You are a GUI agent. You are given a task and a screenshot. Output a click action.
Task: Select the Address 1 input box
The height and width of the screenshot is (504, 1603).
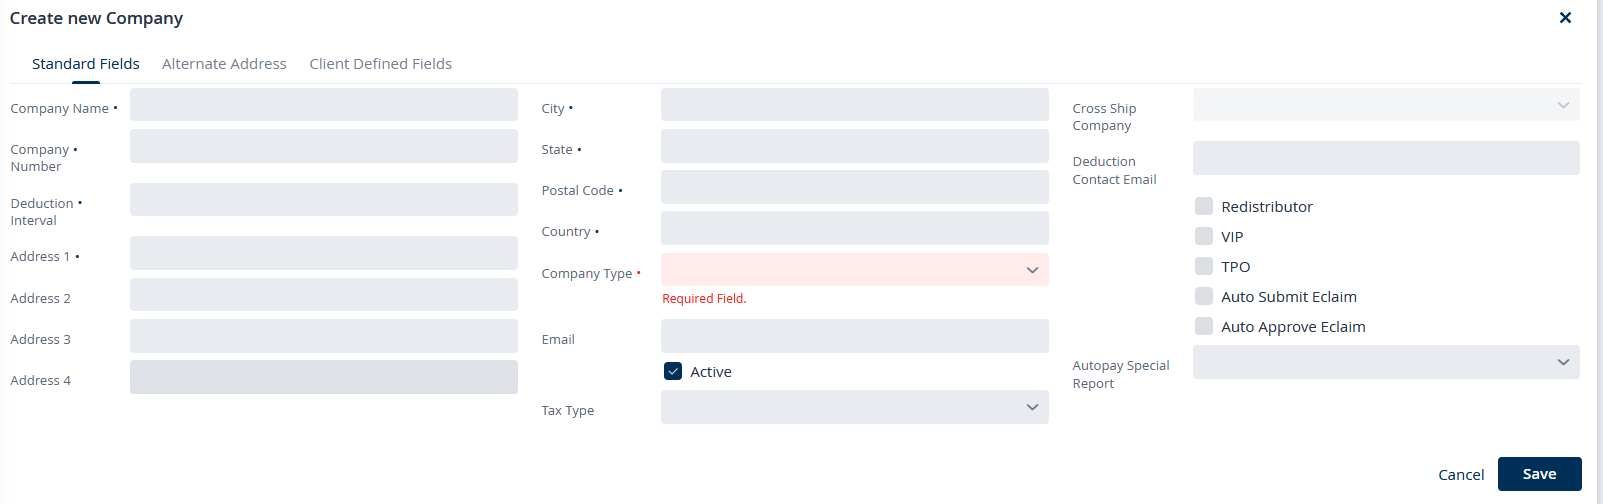click(x=323, y=253)
